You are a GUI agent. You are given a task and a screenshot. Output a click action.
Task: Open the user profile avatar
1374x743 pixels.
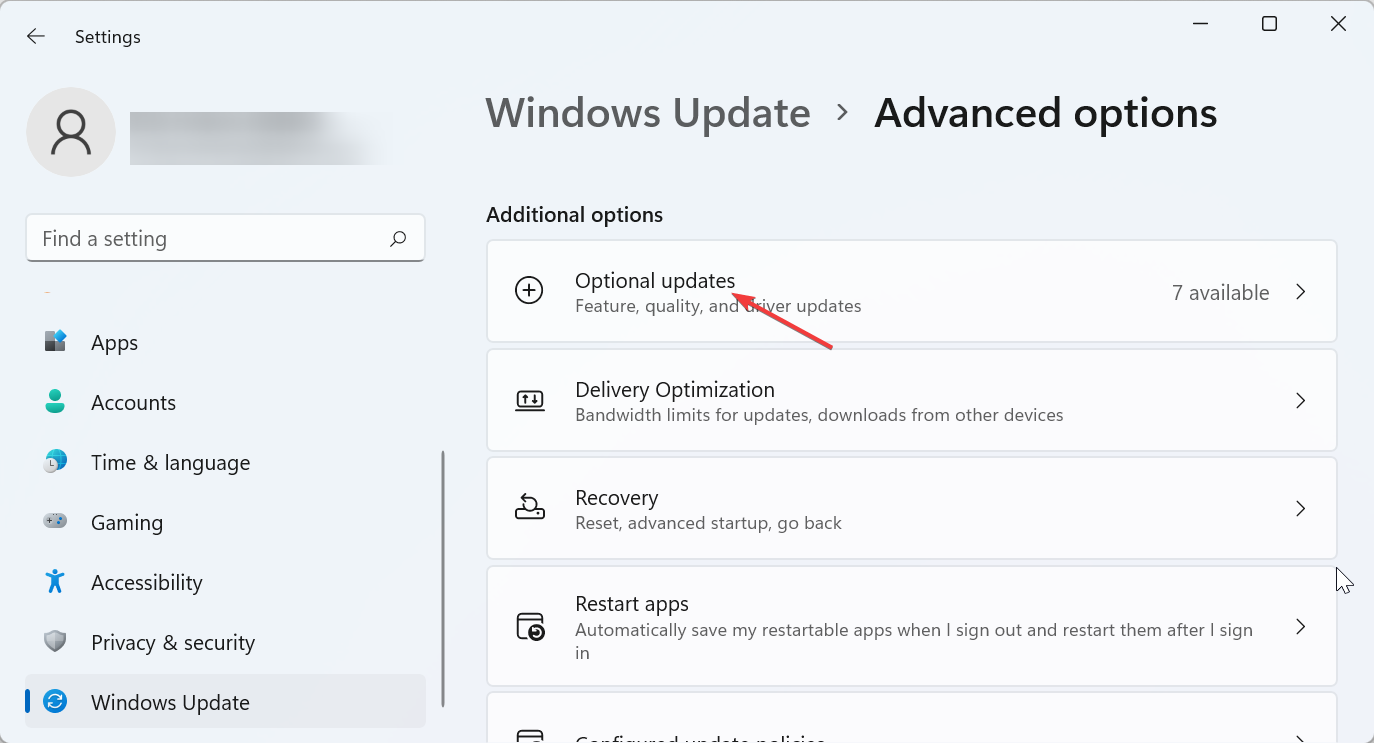click(71, 132)
